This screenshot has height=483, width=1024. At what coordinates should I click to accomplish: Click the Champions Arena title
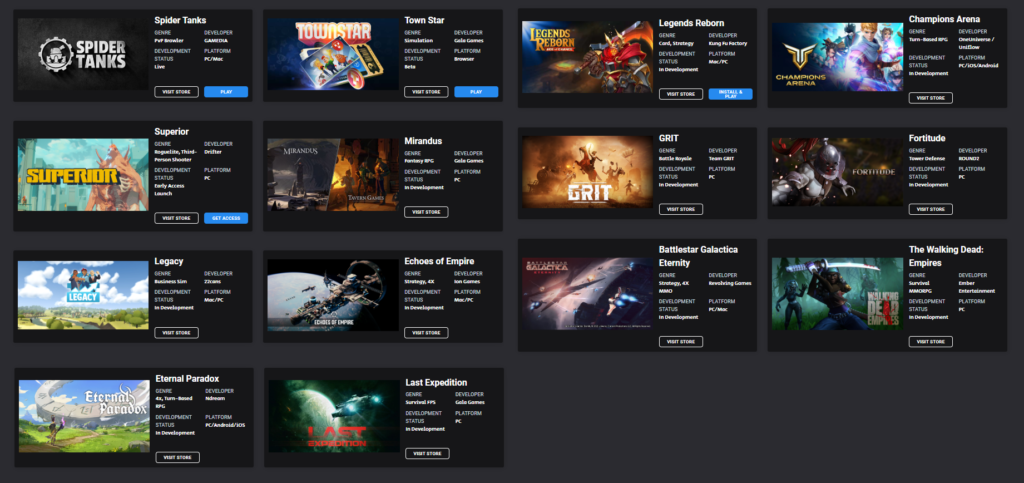(944, 20)
